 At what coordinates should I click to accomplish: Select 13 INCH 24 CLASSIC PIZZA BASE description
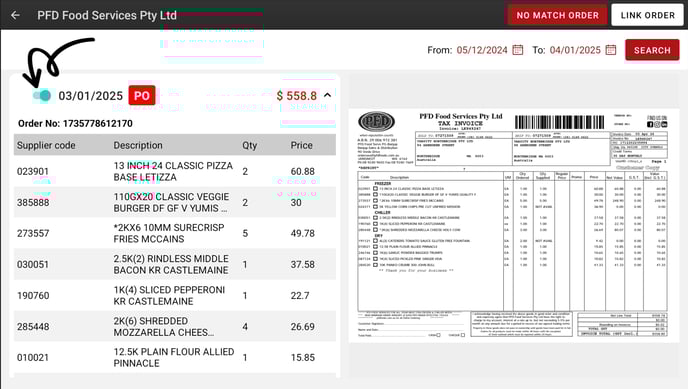tap(173, 171)
